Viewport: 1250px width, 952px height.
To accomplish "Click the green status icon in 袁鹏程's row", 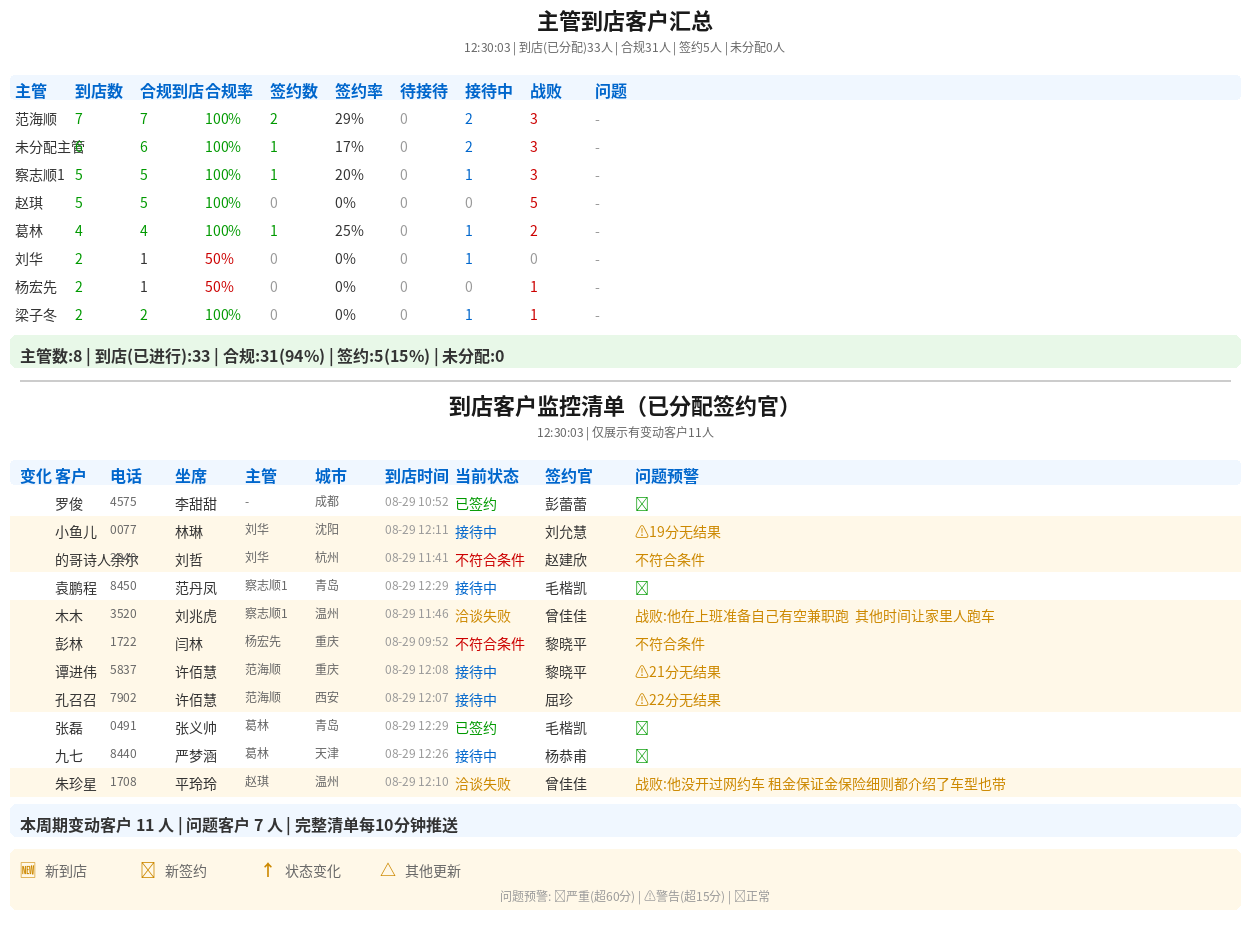I will click(642, 588).
